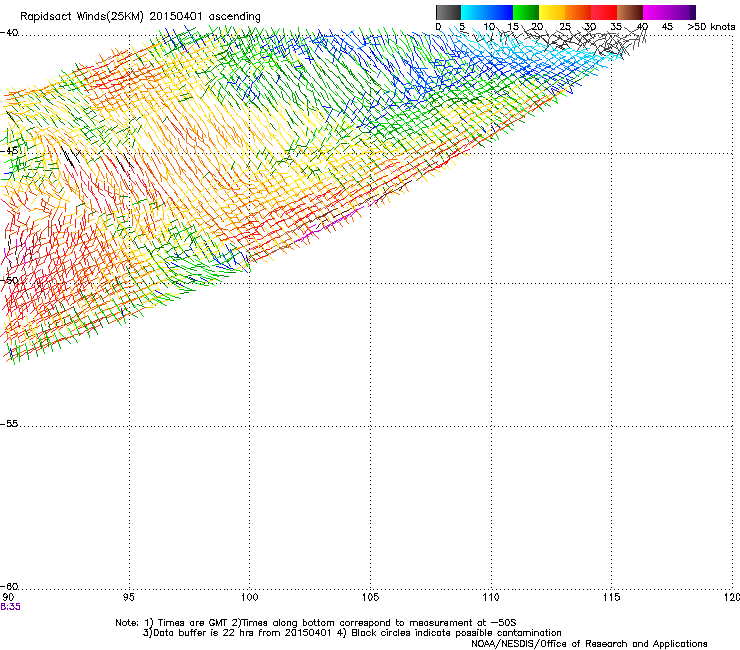
Task: Click the purple time stamp '8:35'
Action: pyautogui.click(x=10, y=607)
